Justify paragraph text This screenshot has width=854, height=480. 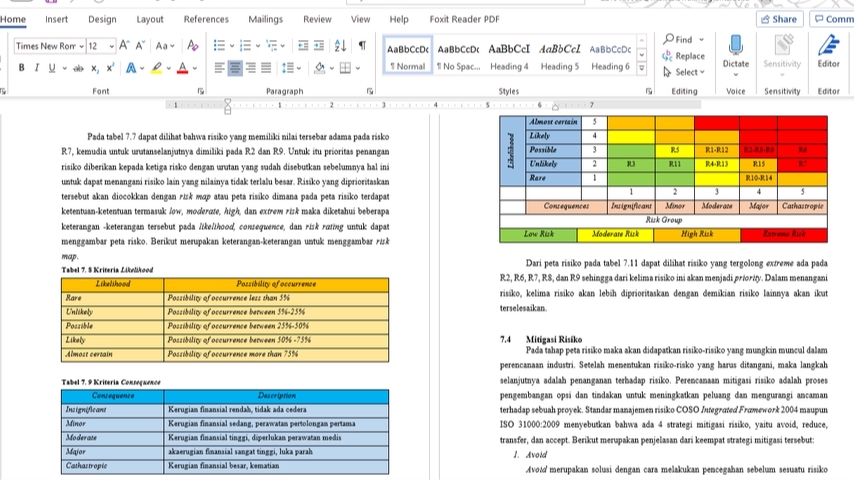pyautogui.click(x=266, y=68)
